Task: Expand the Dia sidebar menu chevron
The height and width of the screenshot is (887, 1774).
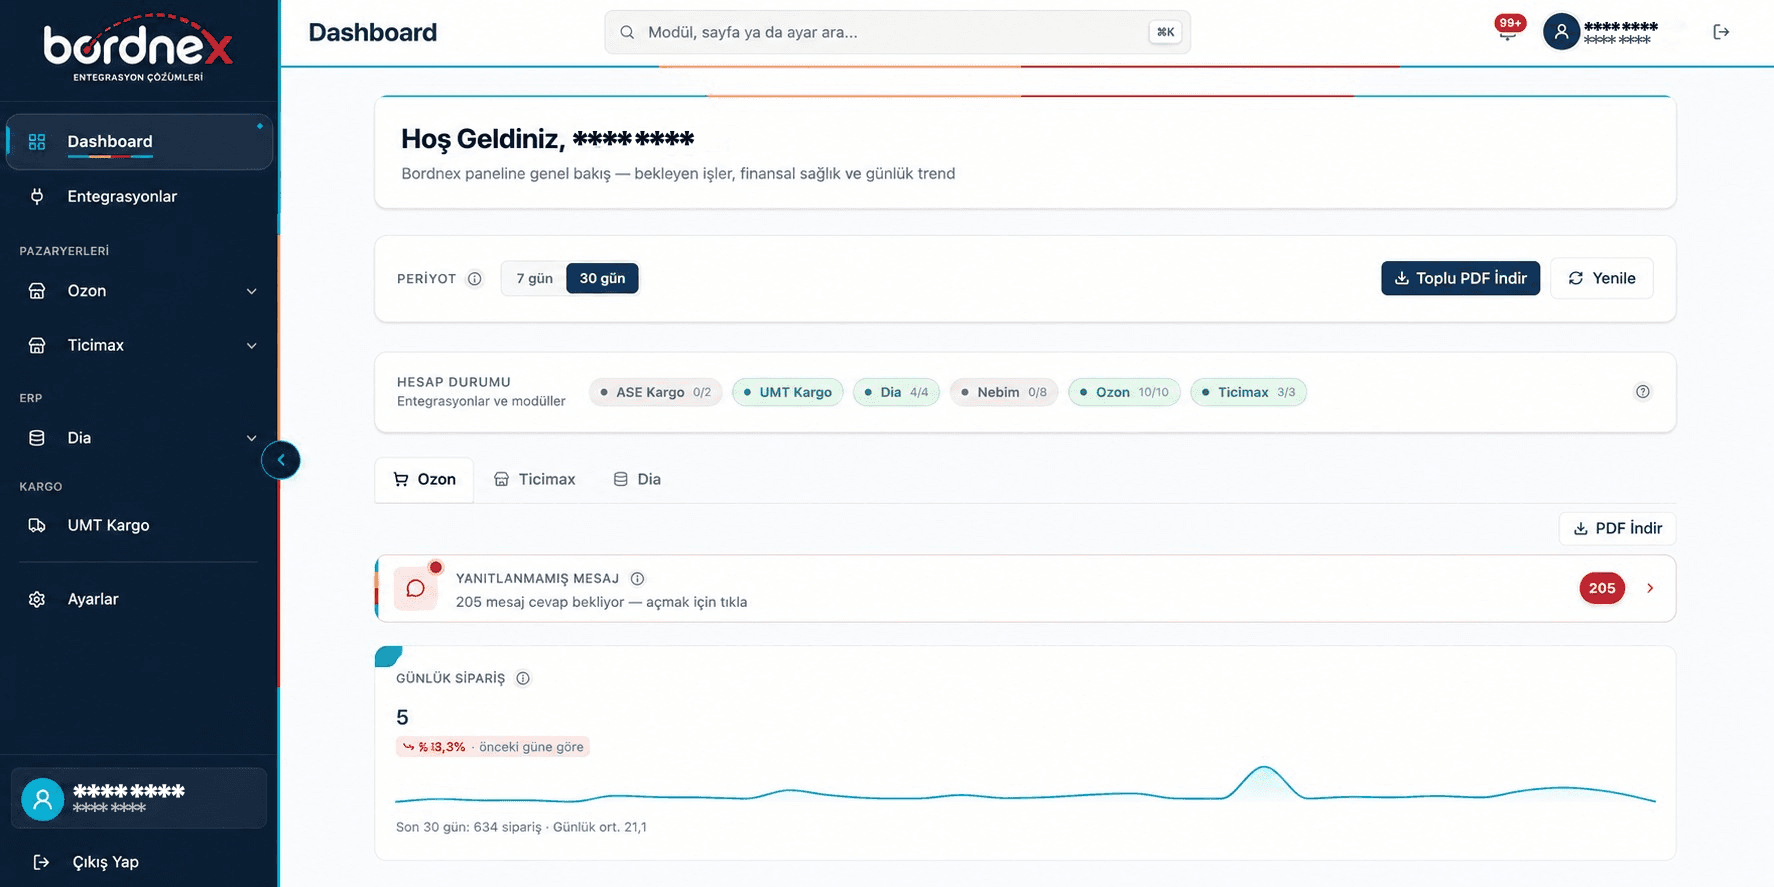Action: (x=252, y=438)
